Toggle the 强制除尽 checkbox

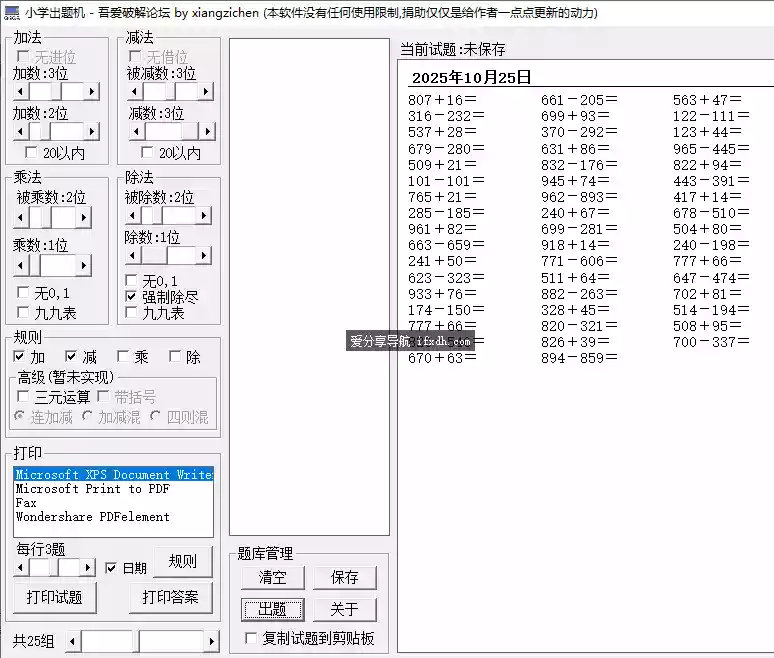pos(132,297)
